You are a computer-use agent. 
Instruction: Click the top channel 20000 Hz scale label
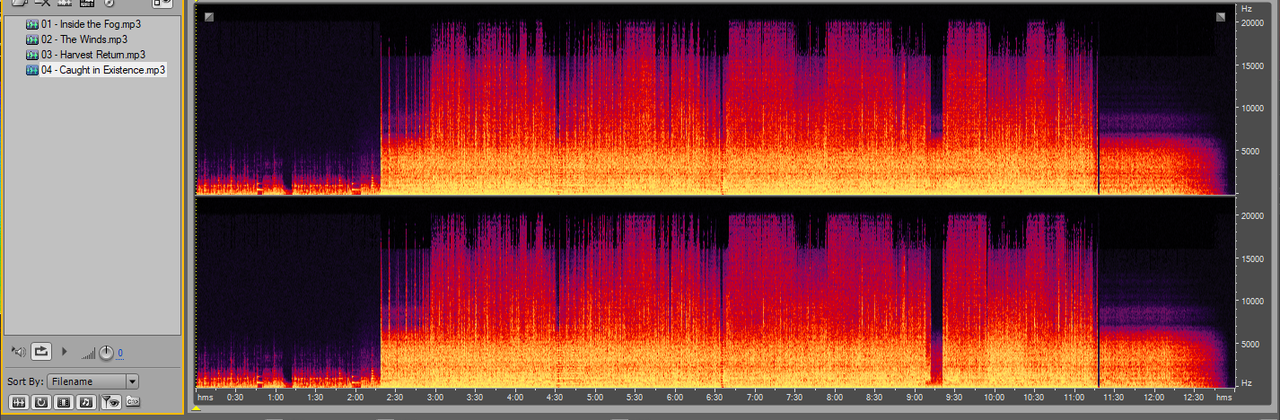(x=1254, y=23)
